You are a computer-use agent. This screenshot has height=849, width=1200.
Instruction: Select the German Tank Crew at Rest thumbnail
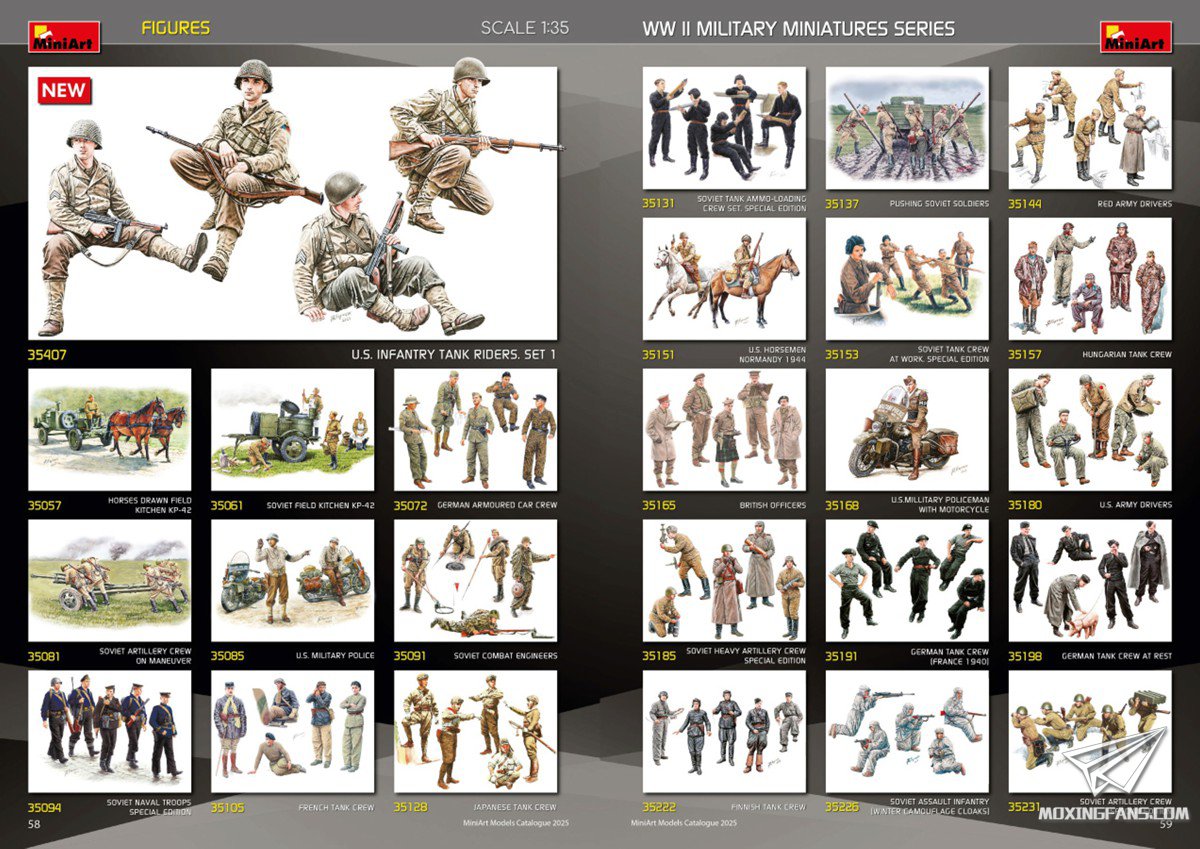(1090, 581)
